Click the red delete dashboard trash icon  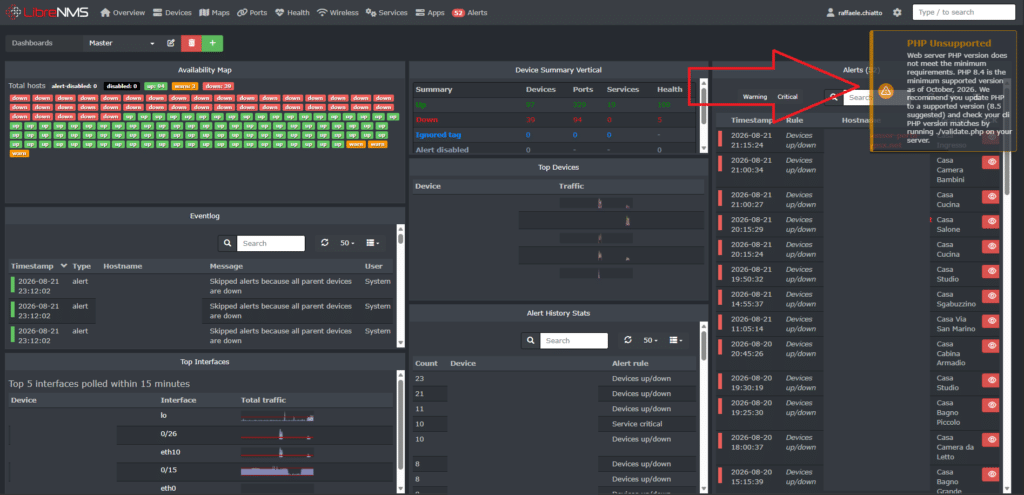(x=191, y=43)
